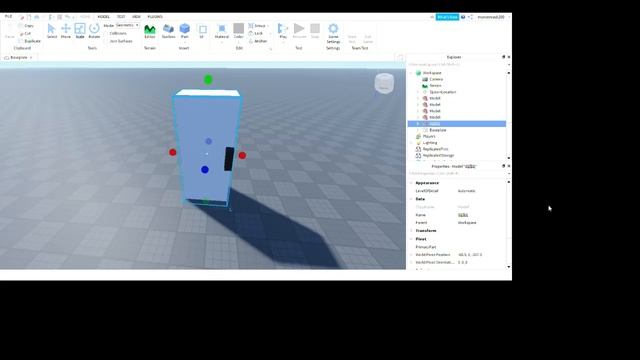Screen dimensions: 640x360
Task: Select Terrain in Explorer
Action: point(435,86)
